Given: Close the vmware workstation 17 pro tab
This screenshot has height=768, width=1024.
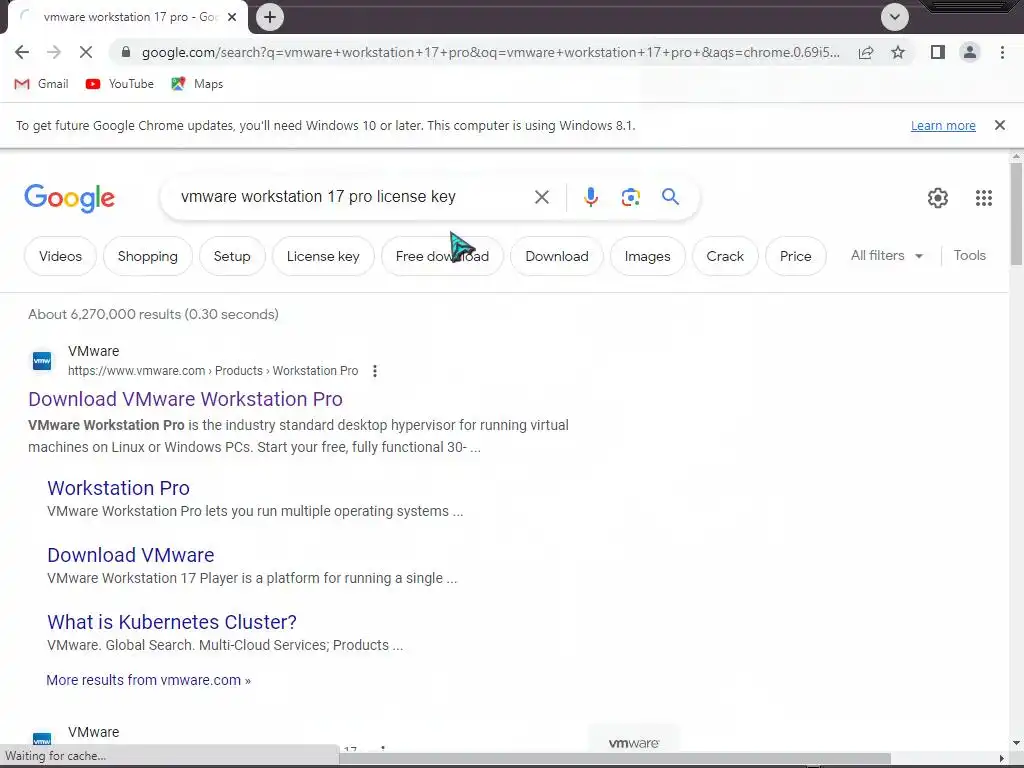Looking at the screenshot, I should [232, 17].
